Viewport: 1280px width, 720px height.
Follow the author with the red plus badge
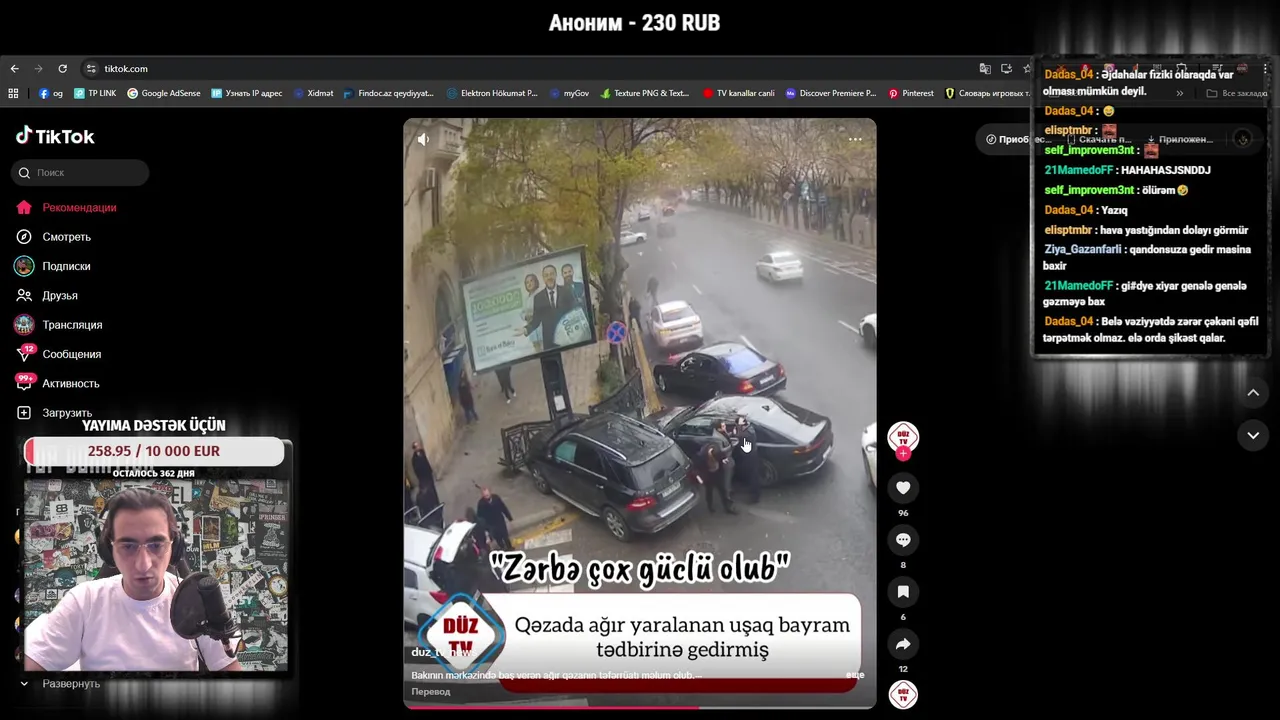903,453
